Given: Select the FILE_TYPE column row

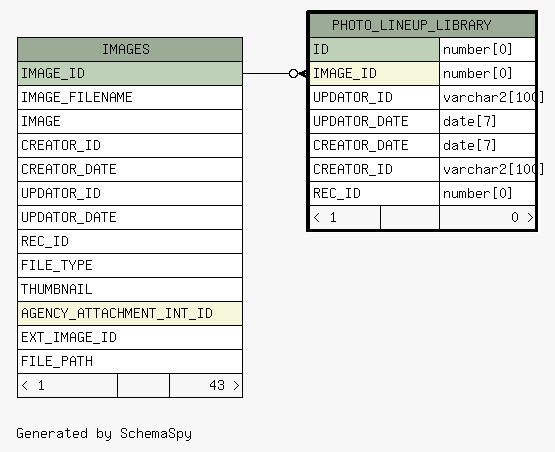Looking at the screenshot, I should point(130,265).
